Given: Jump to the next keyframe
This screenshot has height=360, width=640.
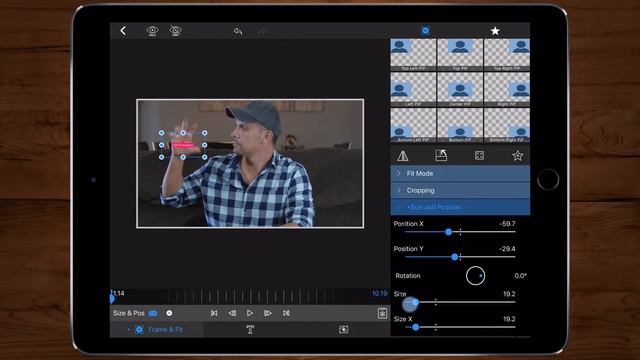Looking at the screenshot, I should coord(286,313).
